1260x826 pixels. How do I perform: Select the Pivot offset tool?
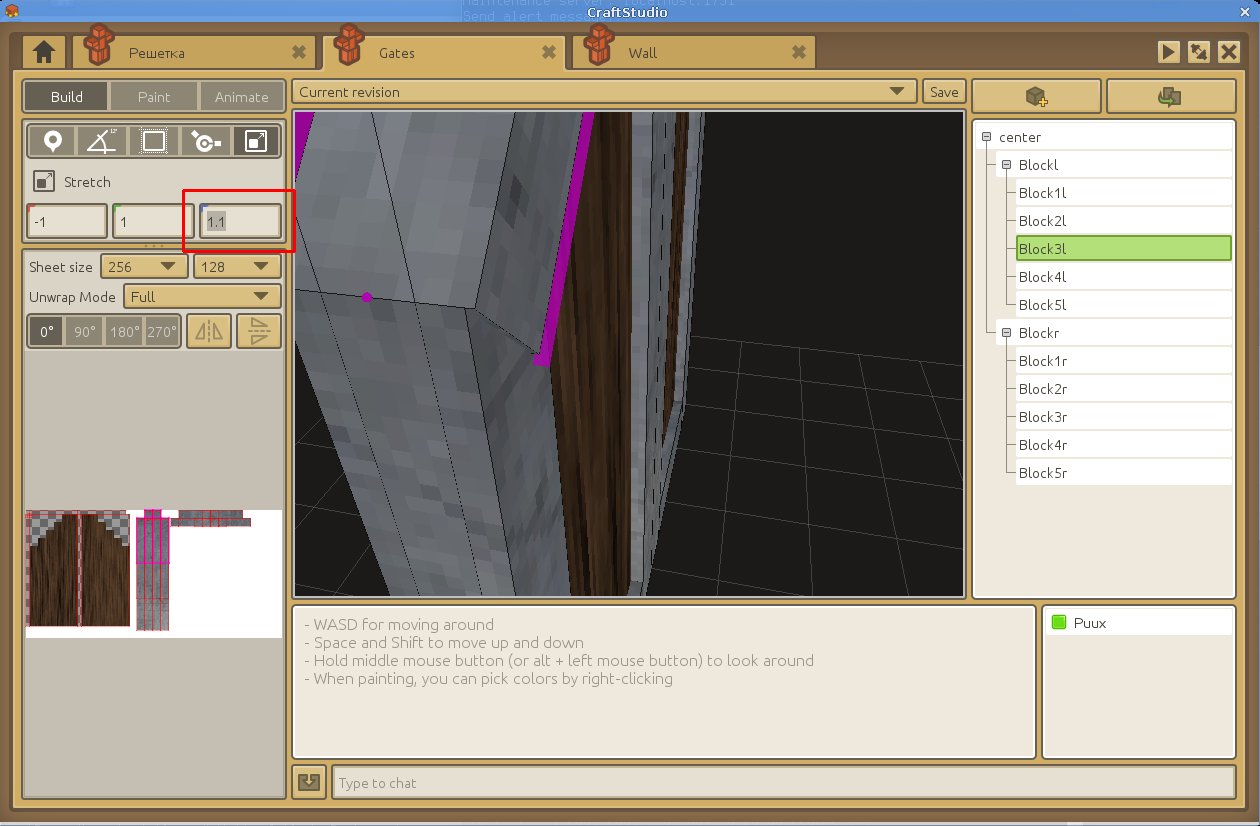click(205, 142)
